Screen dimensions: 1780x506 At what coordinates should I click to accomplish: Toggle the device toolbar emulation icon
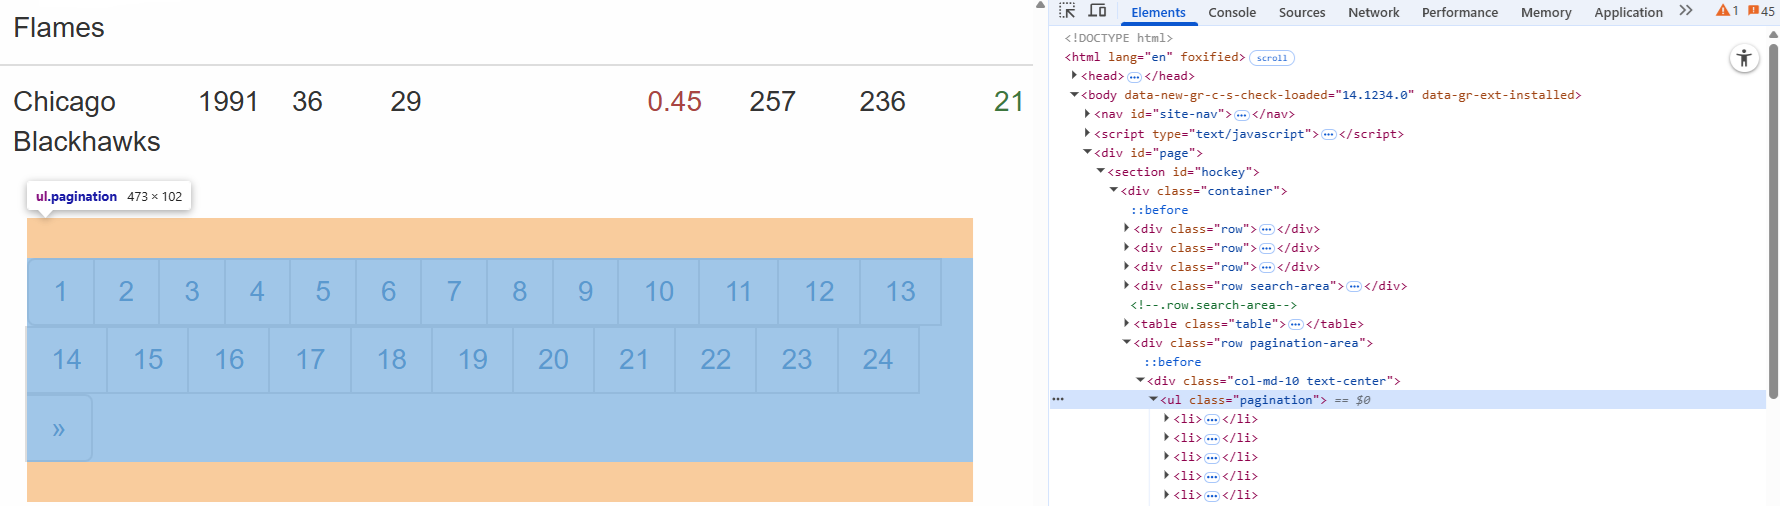[x=1097, y=11]
